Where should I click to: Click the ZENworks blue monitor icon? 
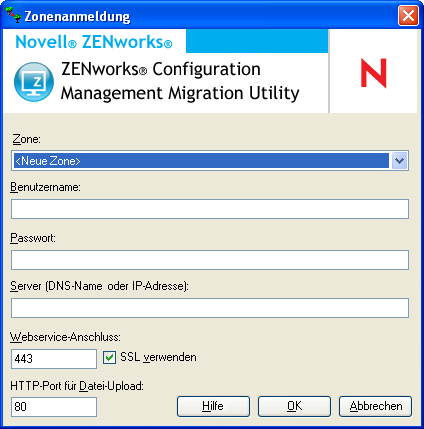34,82
